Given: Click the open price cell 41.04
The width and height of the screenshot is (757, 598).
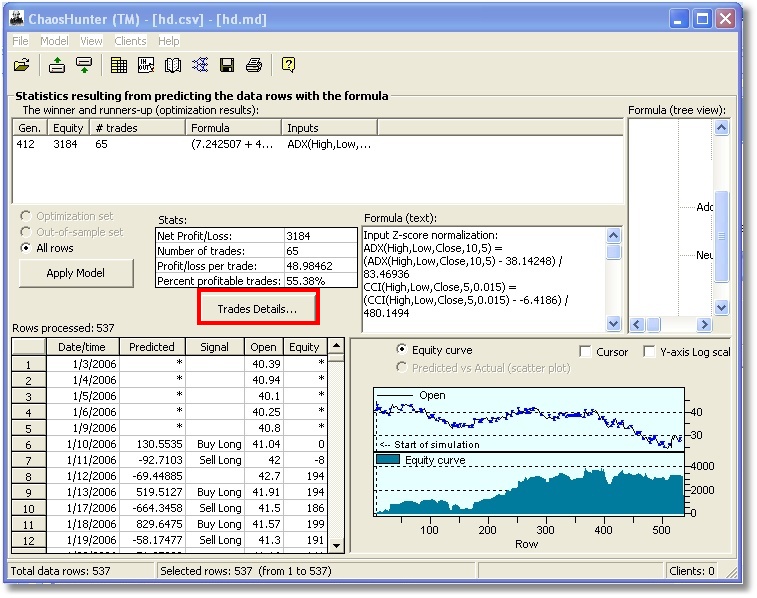Looking at the screenshot, I should [x=264, y=444].
